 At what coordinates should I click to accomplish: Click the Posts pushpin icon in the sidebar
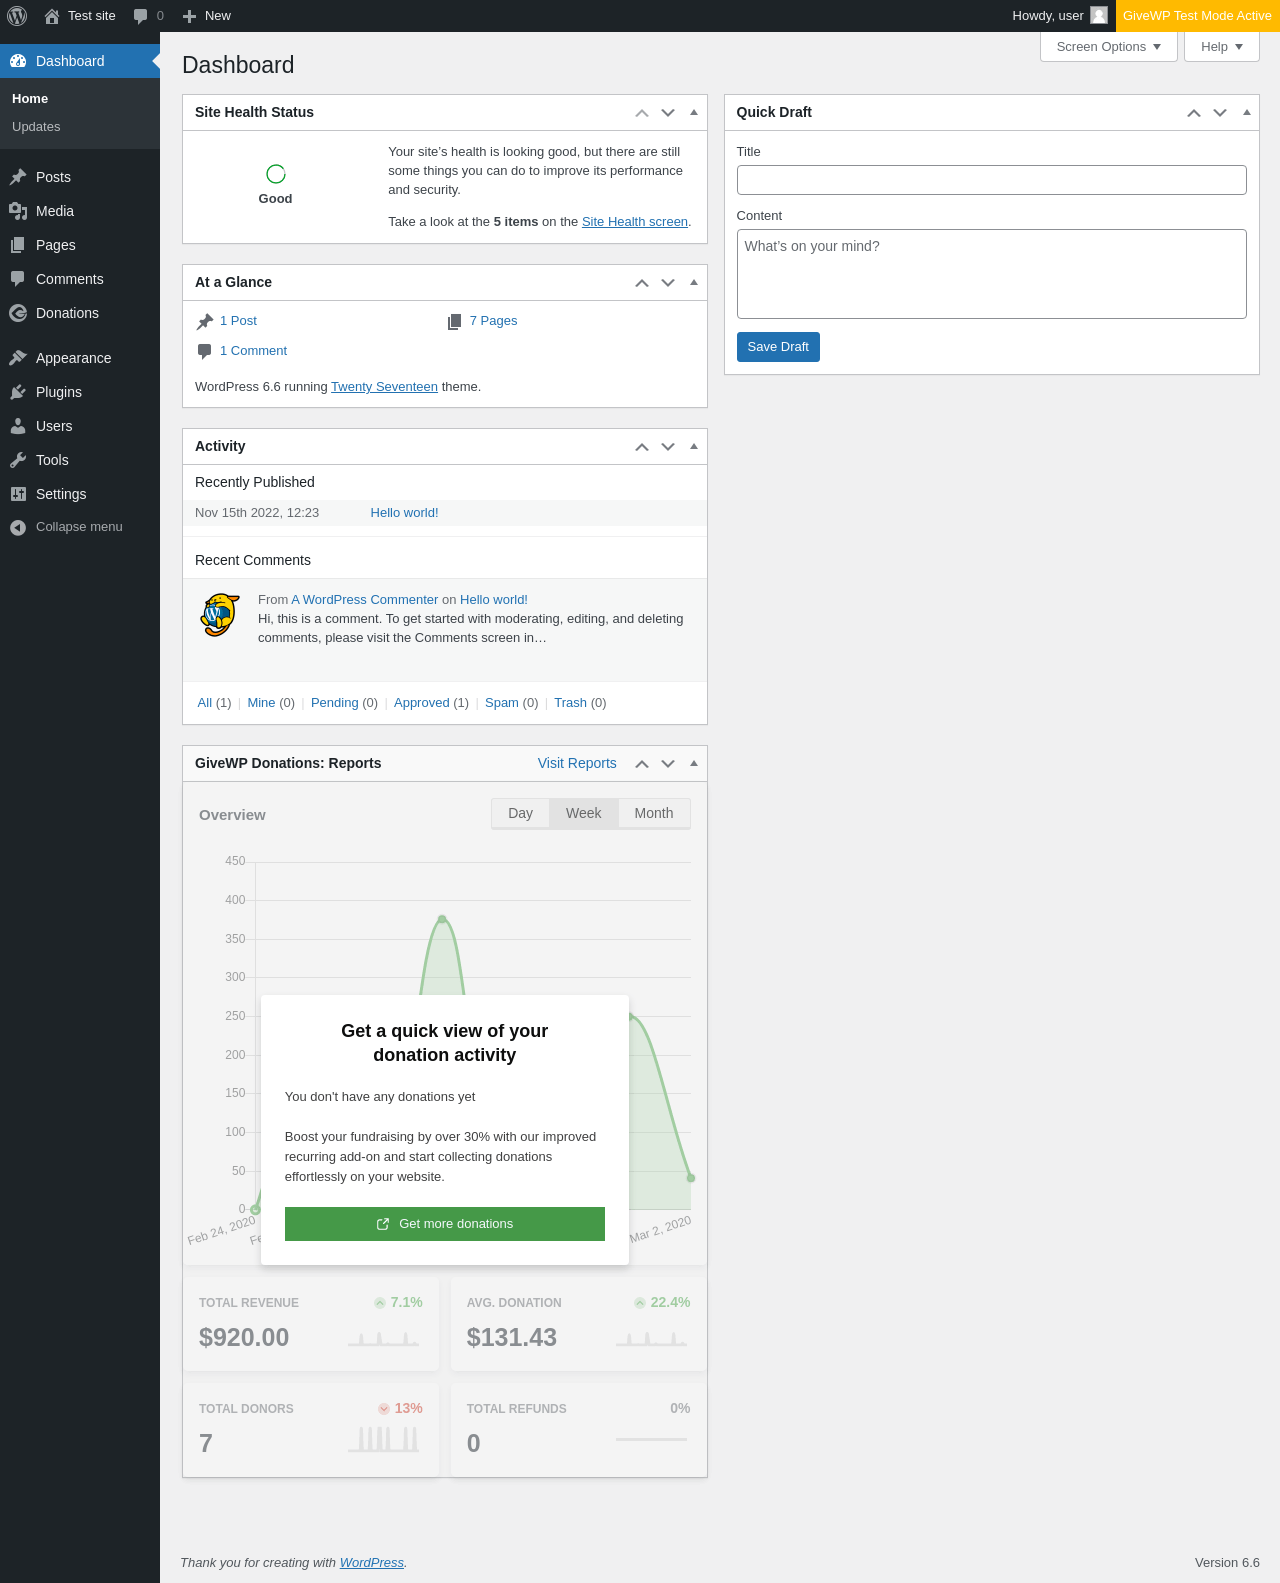click(x=18, y=177)
